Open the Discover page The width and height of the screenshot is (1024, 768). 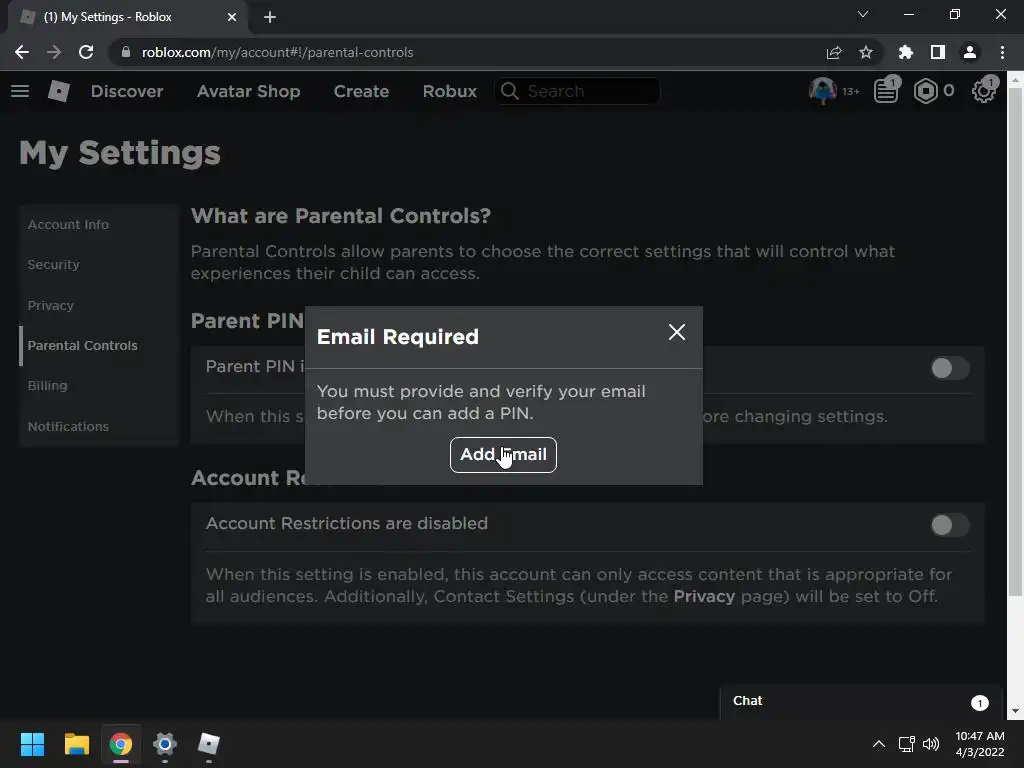click(x=127, y=91)
